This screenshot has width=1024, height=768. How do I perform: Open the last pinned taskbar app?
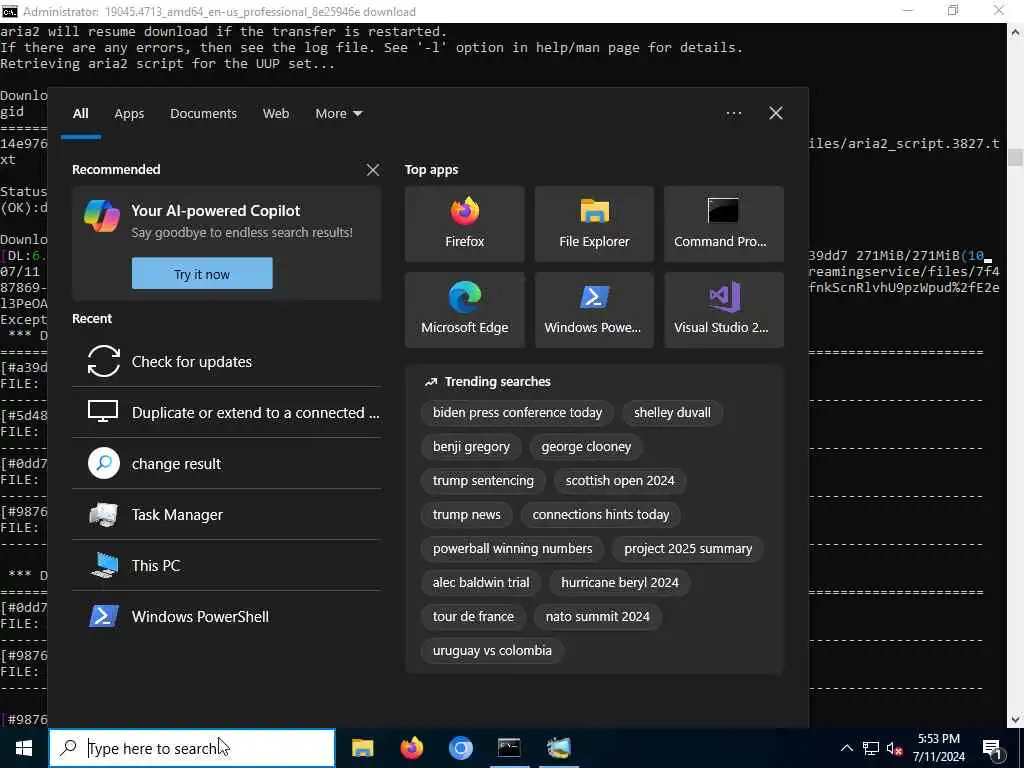click(558, 748)
